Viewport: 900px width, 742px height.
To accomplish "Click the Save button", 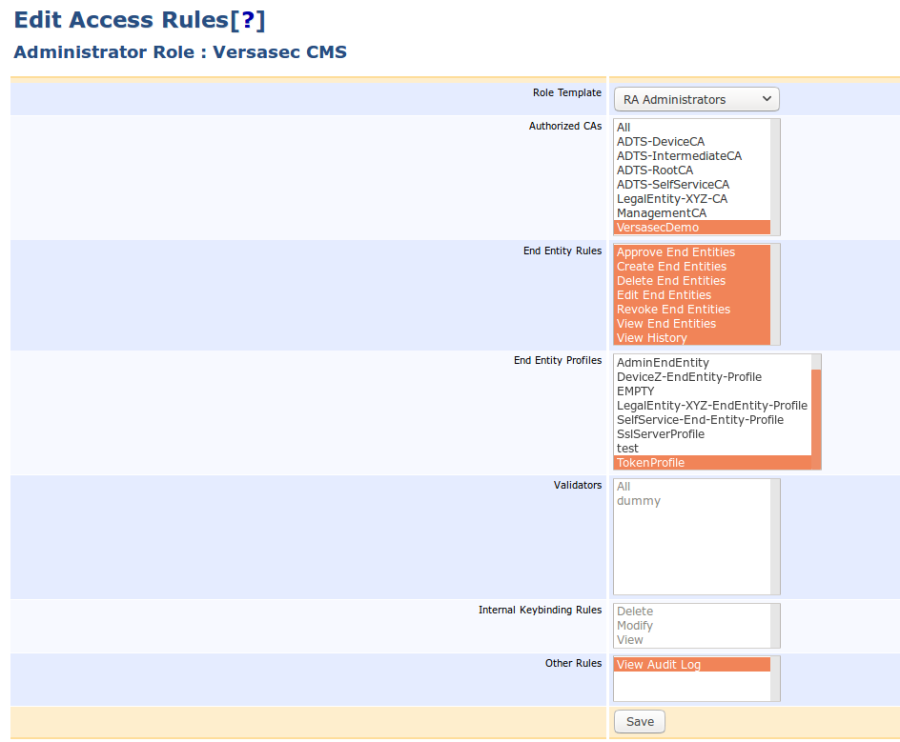I will pyautogui.click(x=639, y=721).
